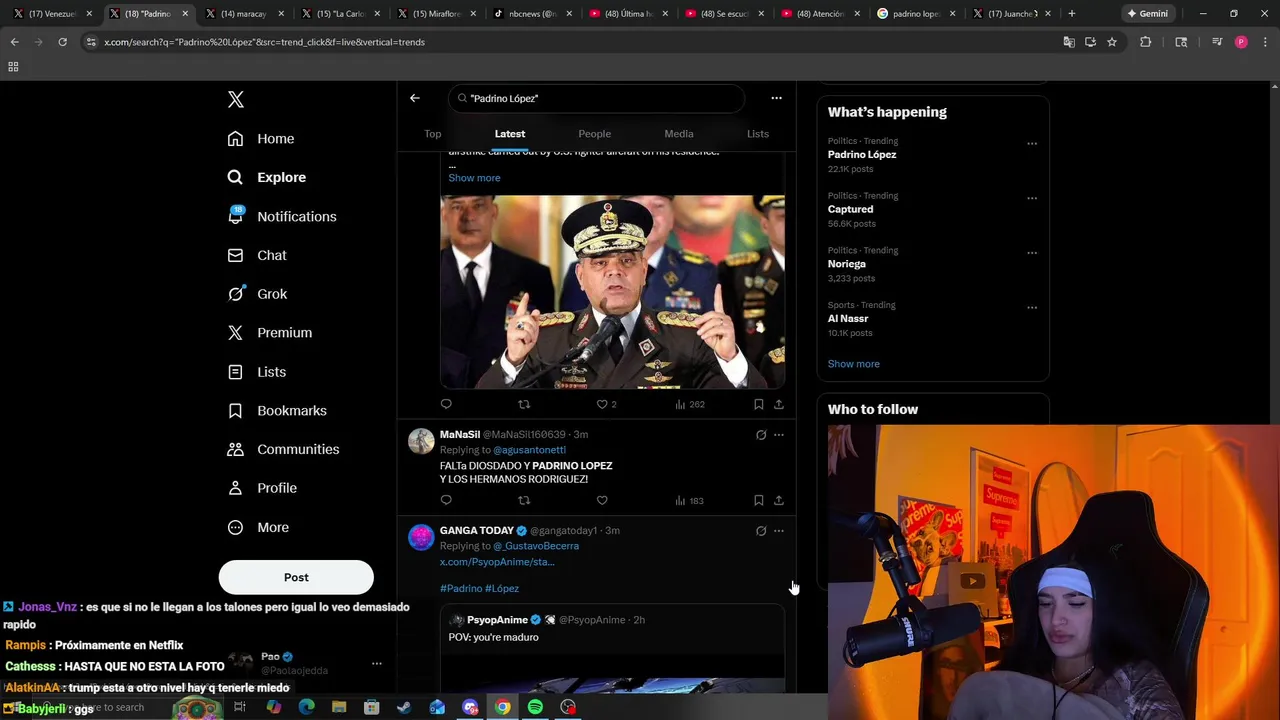This screenshot has height=720, width=1280.
Task: Share MaNaSil's post
Action: point(779,500)
